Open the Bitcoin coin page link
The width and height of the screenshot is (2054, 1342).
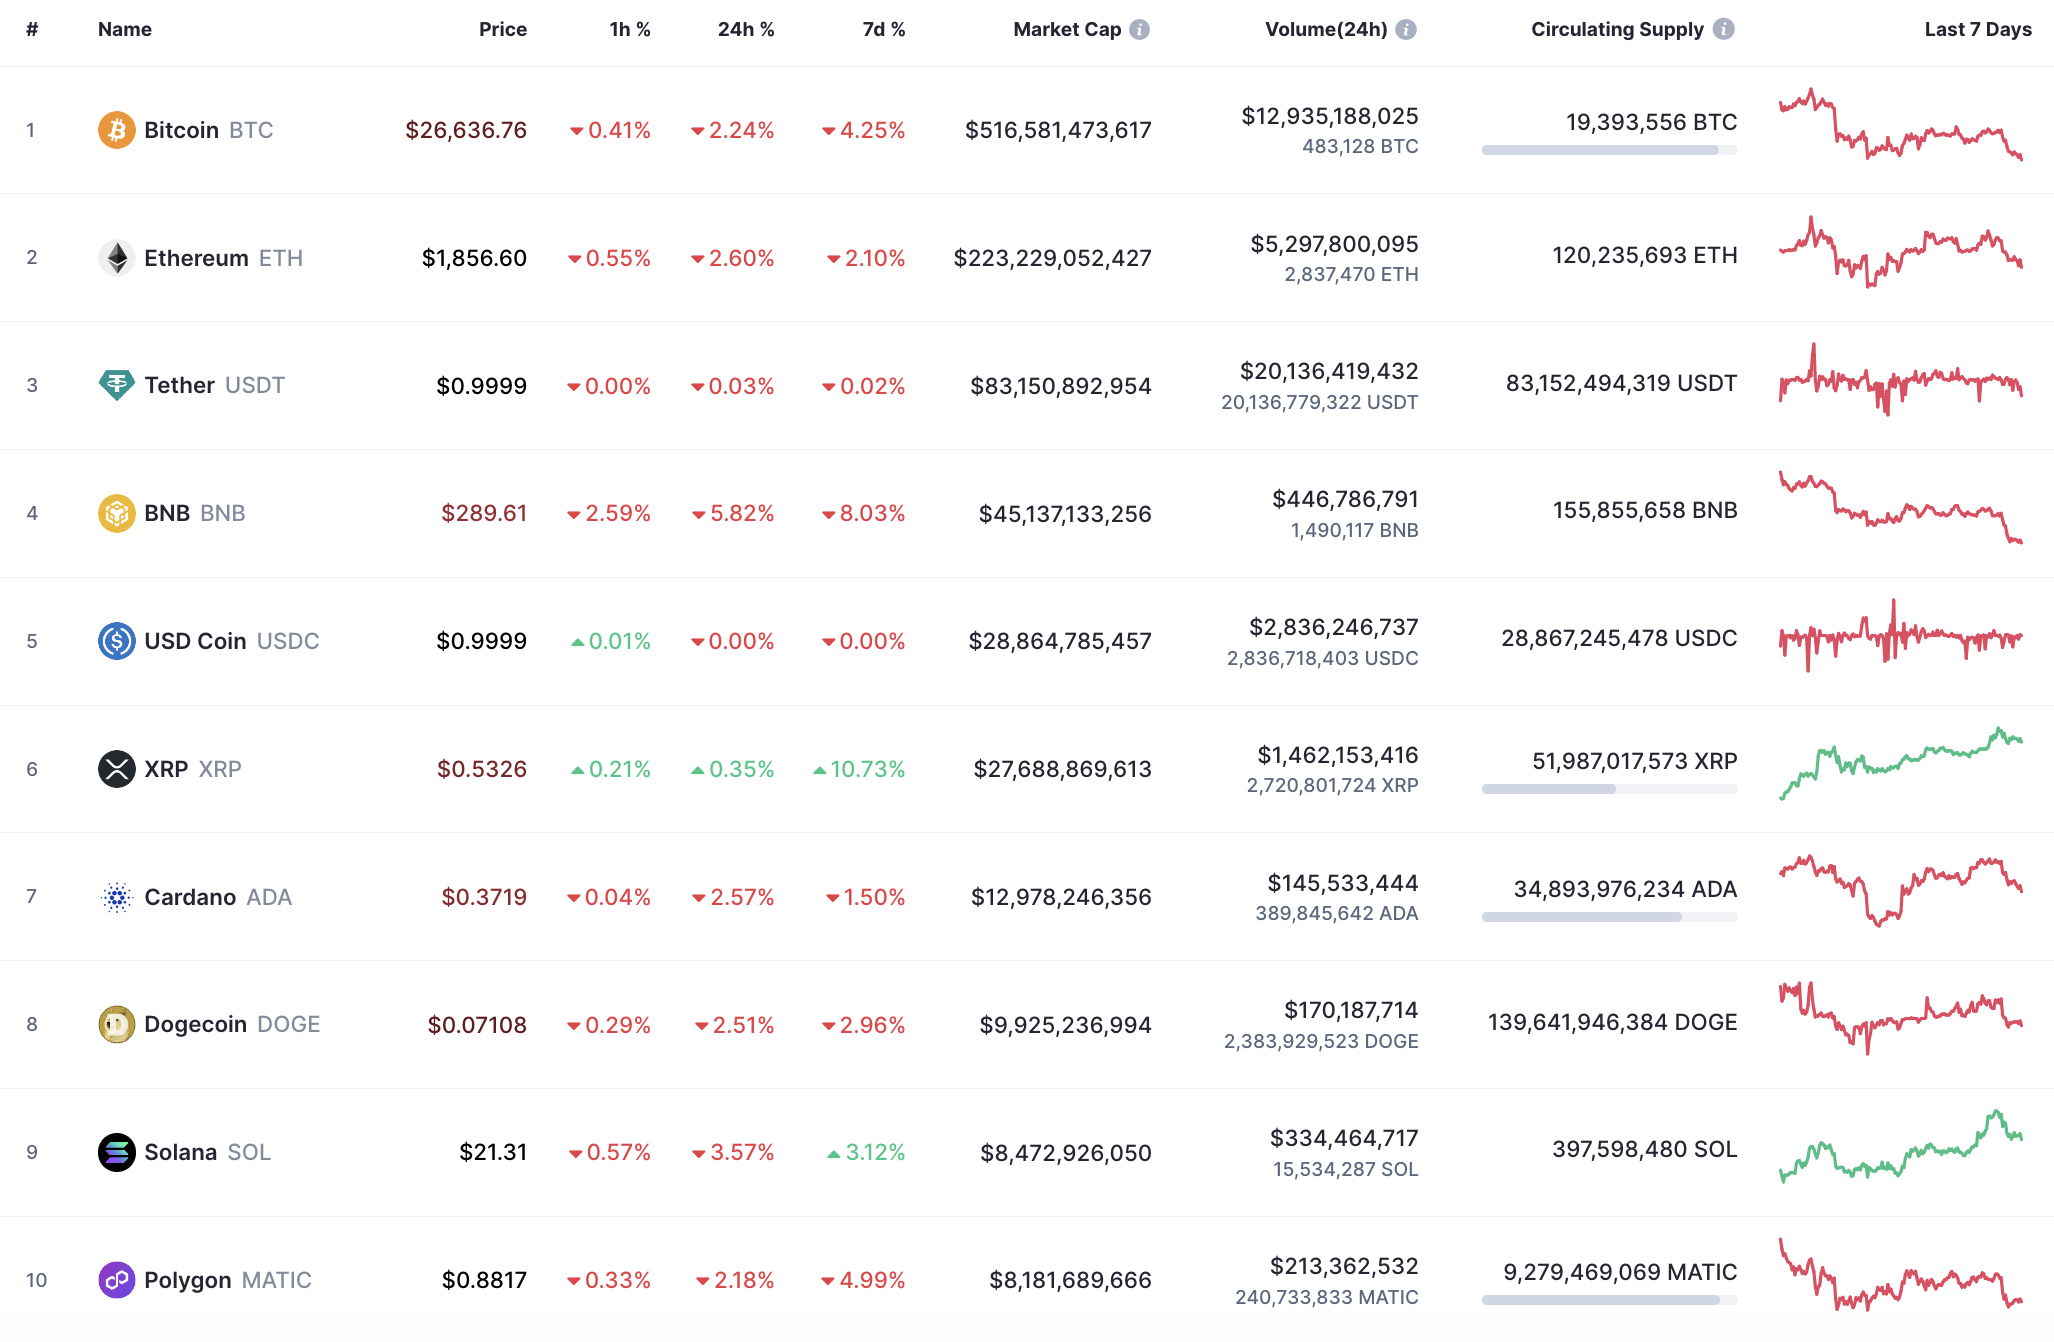click(x=183, y=129)
